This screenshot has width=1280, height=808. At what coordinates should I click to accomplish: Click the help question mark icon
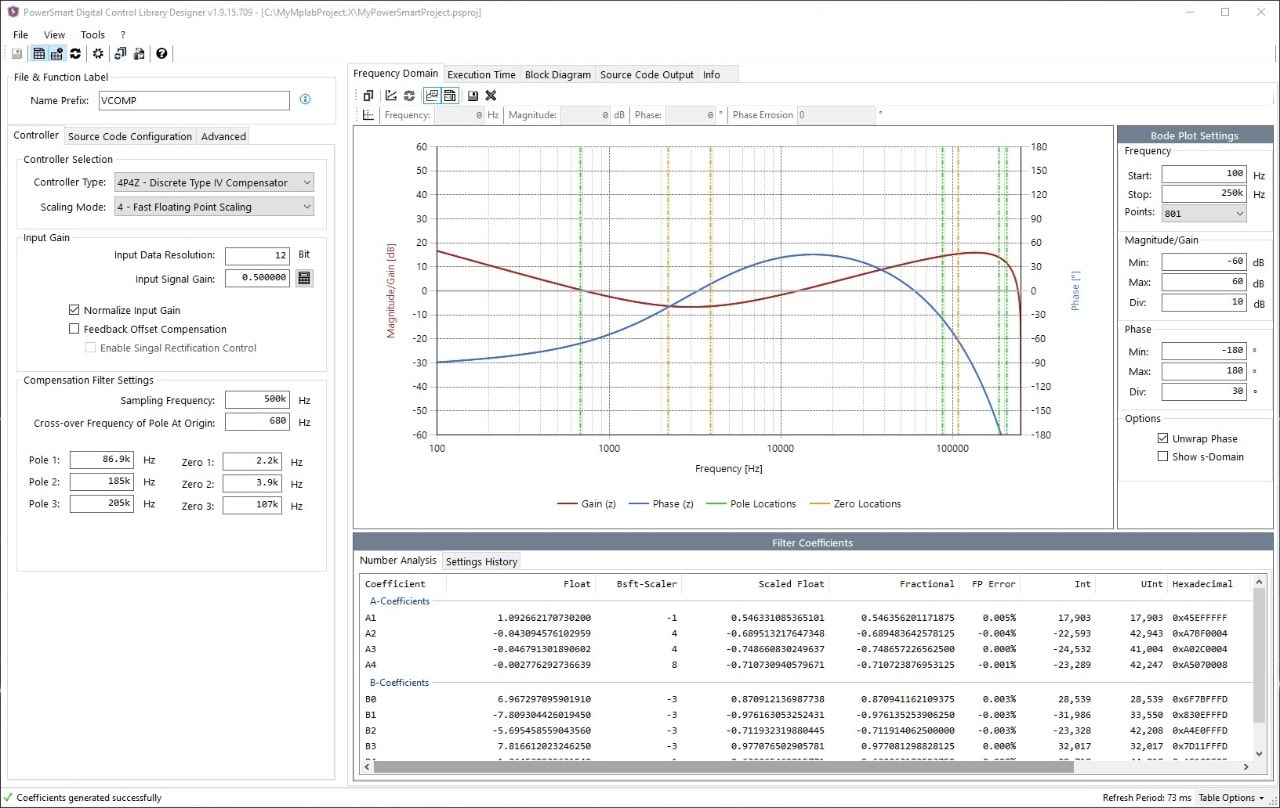pos(161,54)
